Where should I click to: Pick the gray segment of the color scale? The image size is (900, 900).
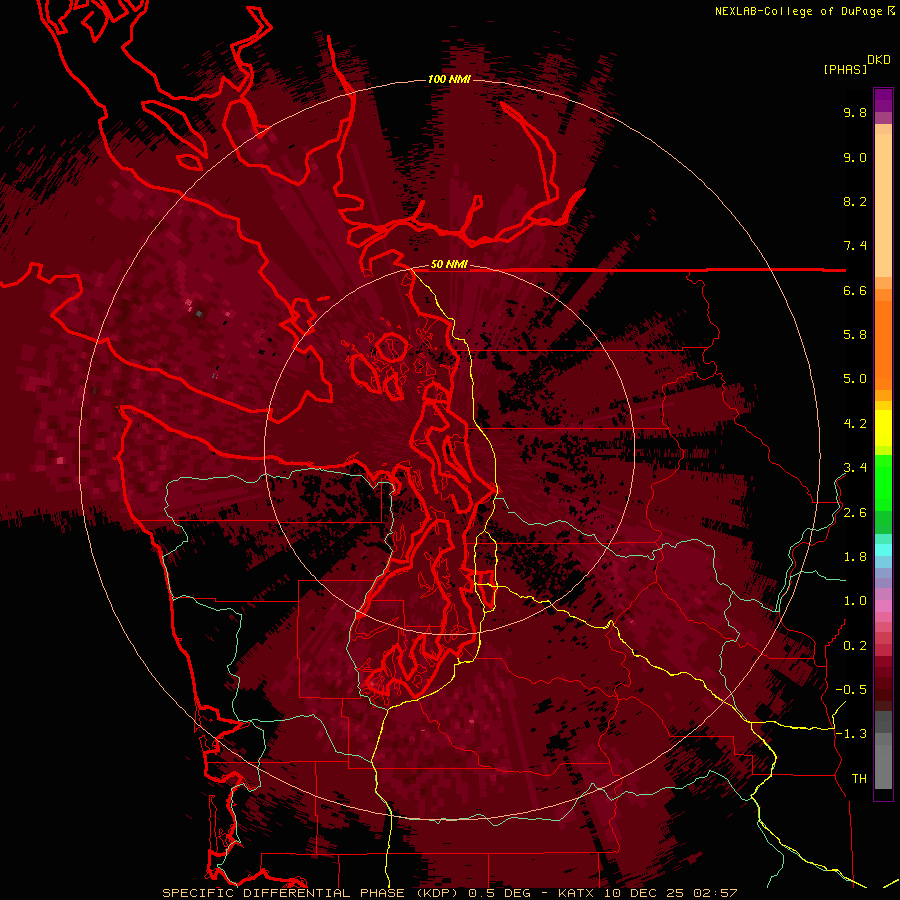coord(883,749)
